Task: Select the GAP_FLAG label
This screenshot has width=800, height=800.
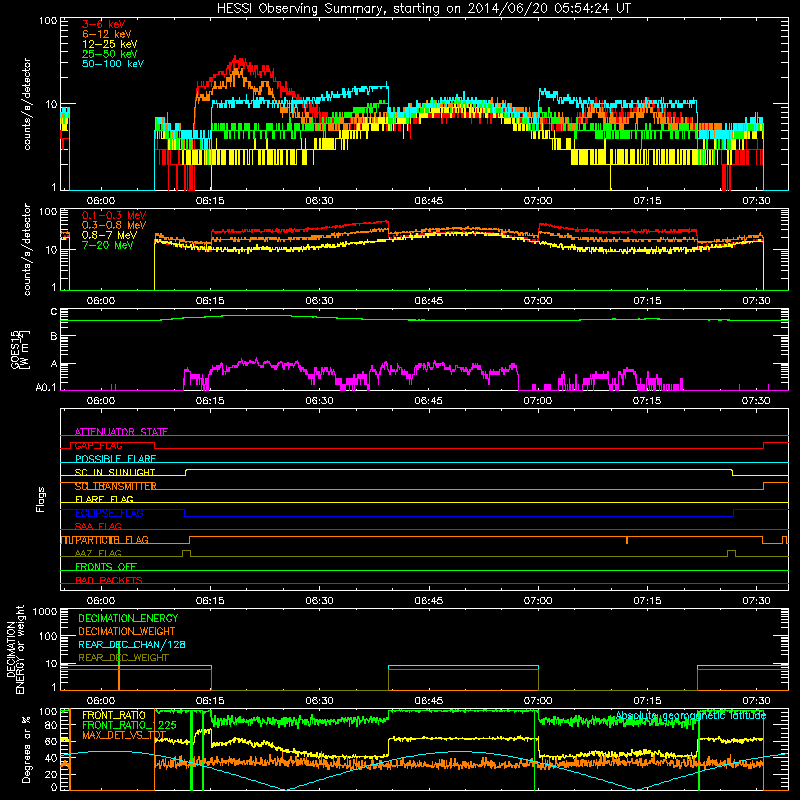Action: click(x=98, y=445)
